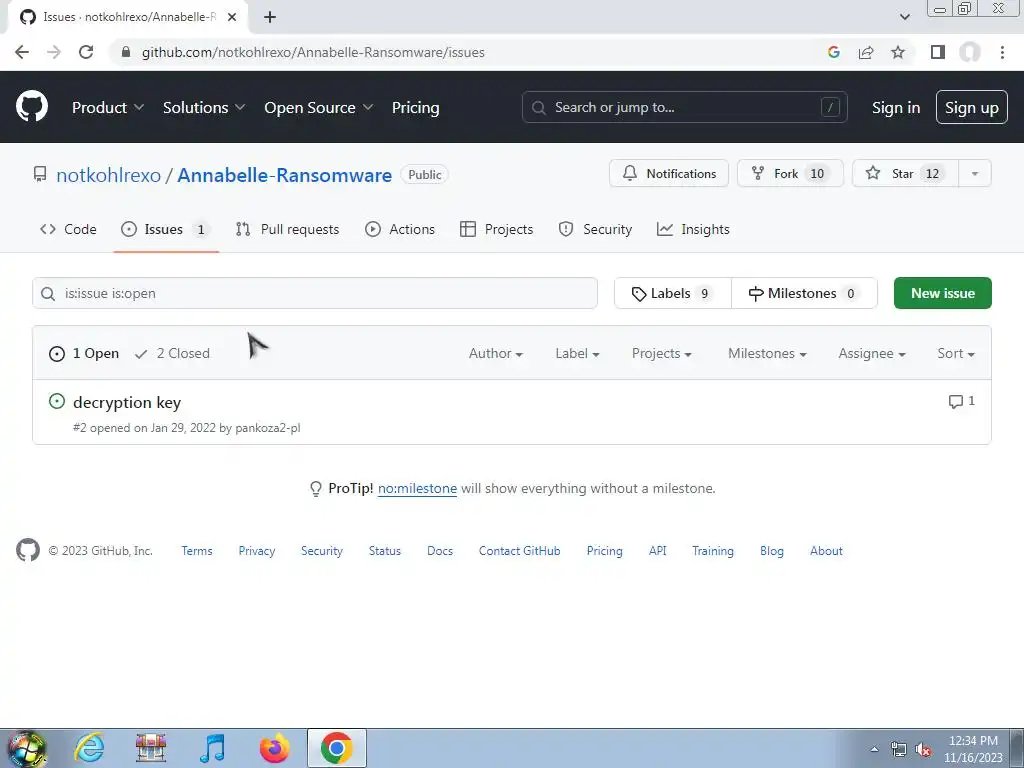
Task: Click the Sign up button
Action: pyautogui.click(x=972, y=107)
